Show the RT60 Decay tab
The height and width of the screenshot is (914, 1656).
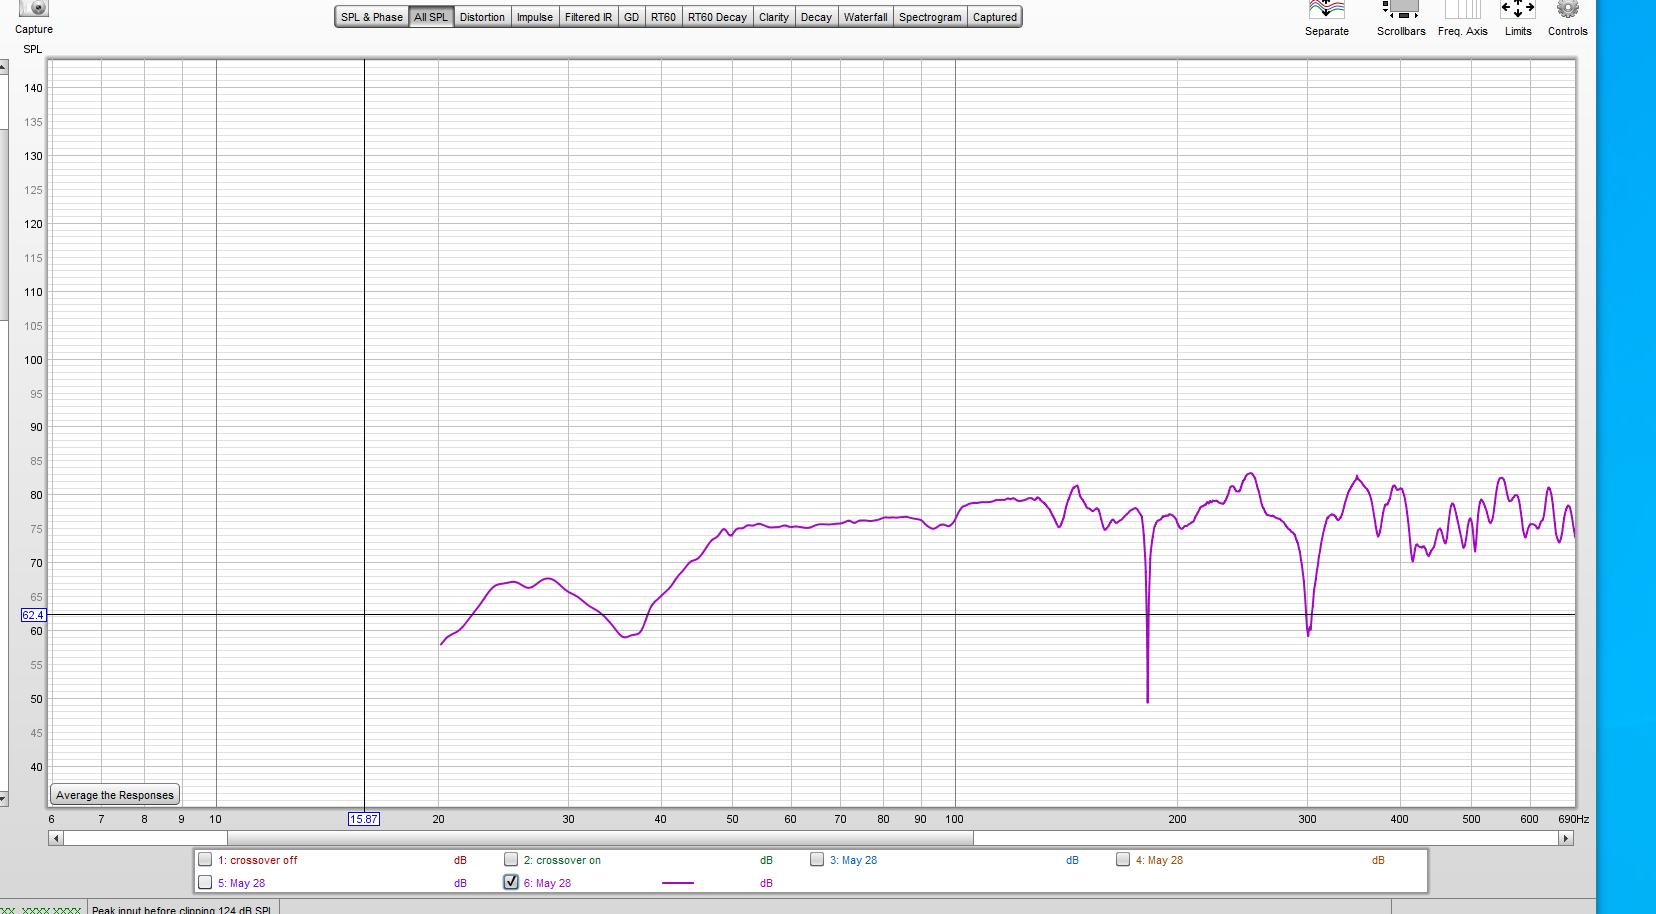(717, 17)
